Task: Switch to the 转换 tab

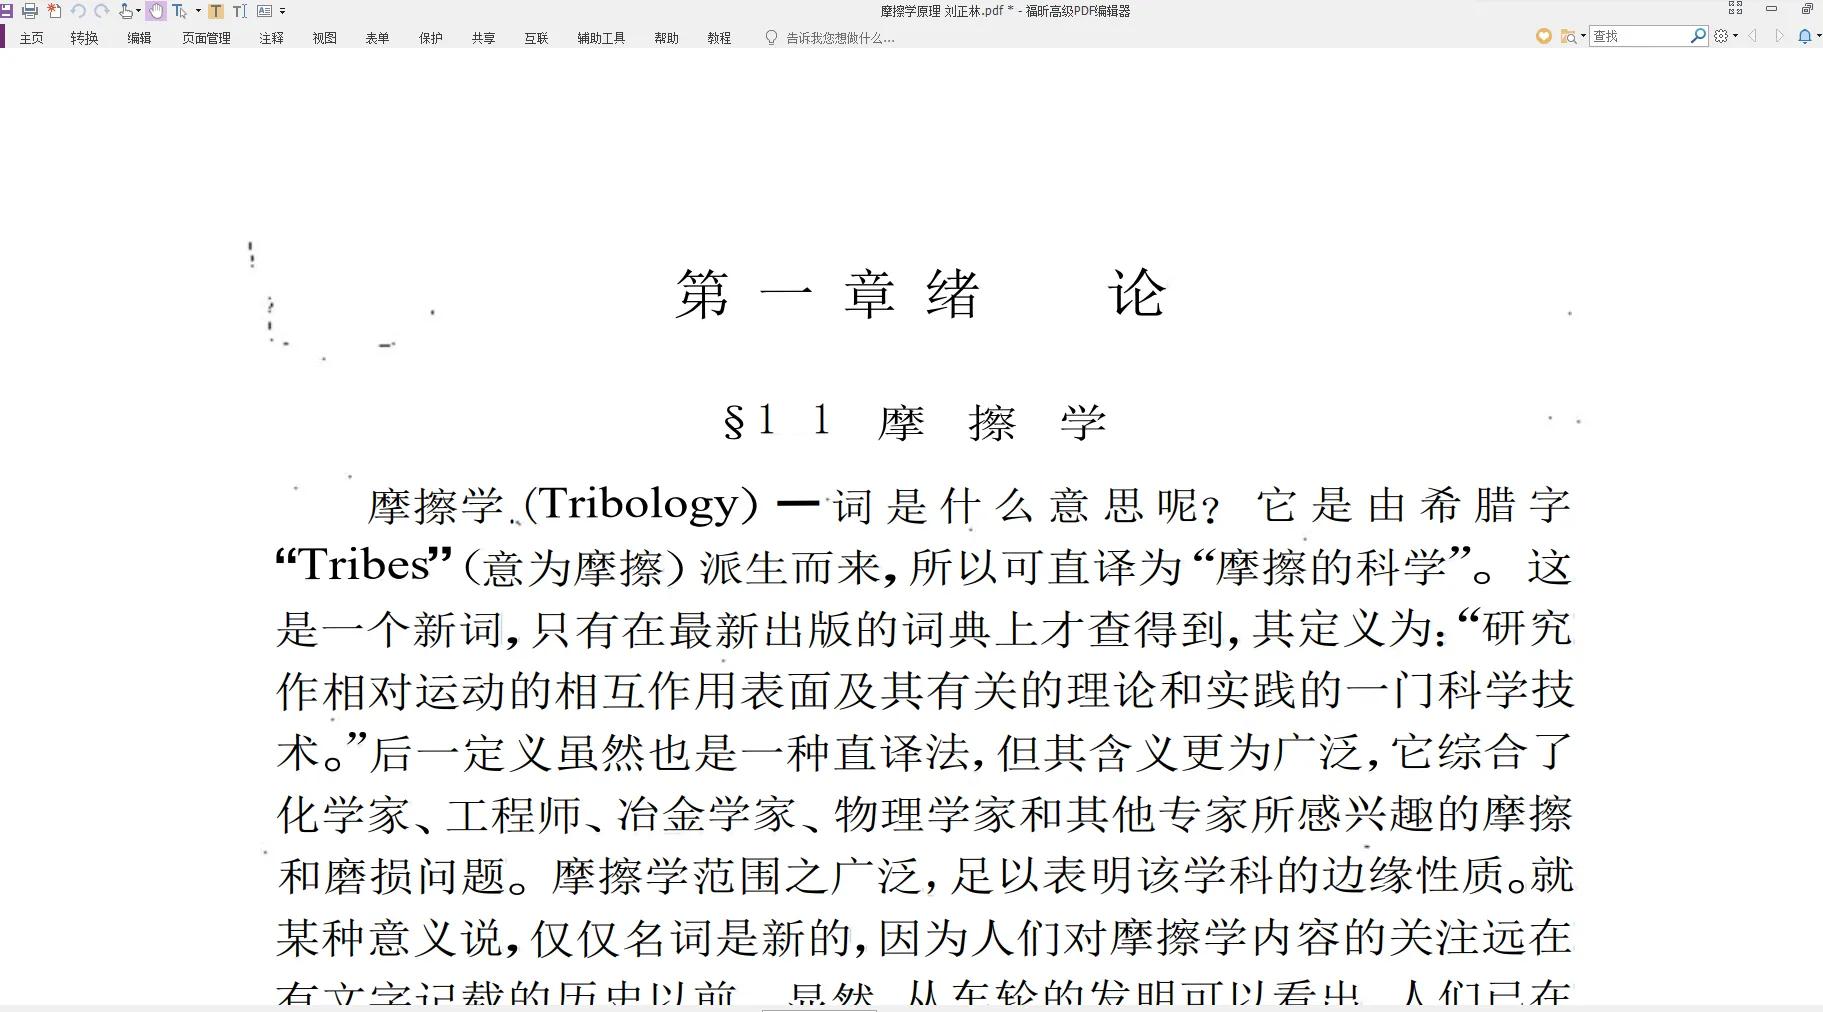Action: [x=85, y=38]
